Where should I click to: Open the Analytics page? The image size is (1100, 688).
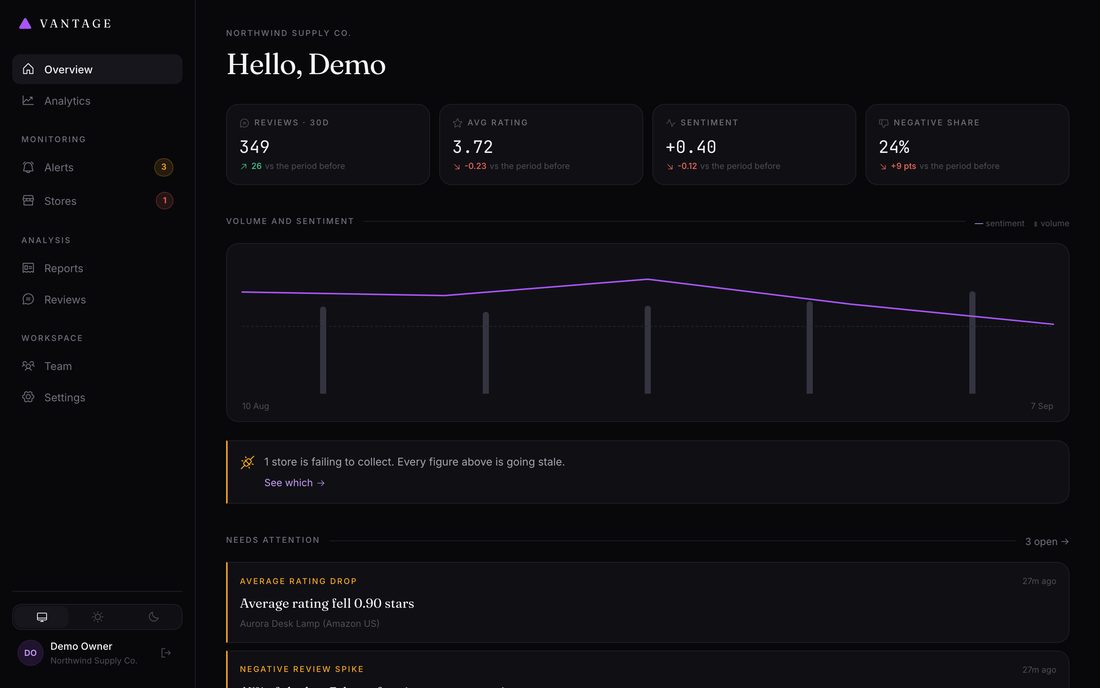[x=98, y=100]
